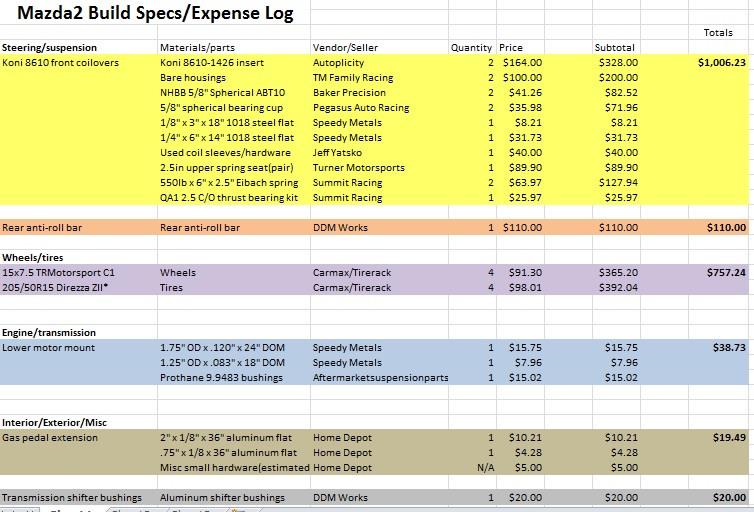Select the 'TM Family Racing' vendor cell
Image resolution: width=754 pixels, height=512 pixels.
point(379,77)
